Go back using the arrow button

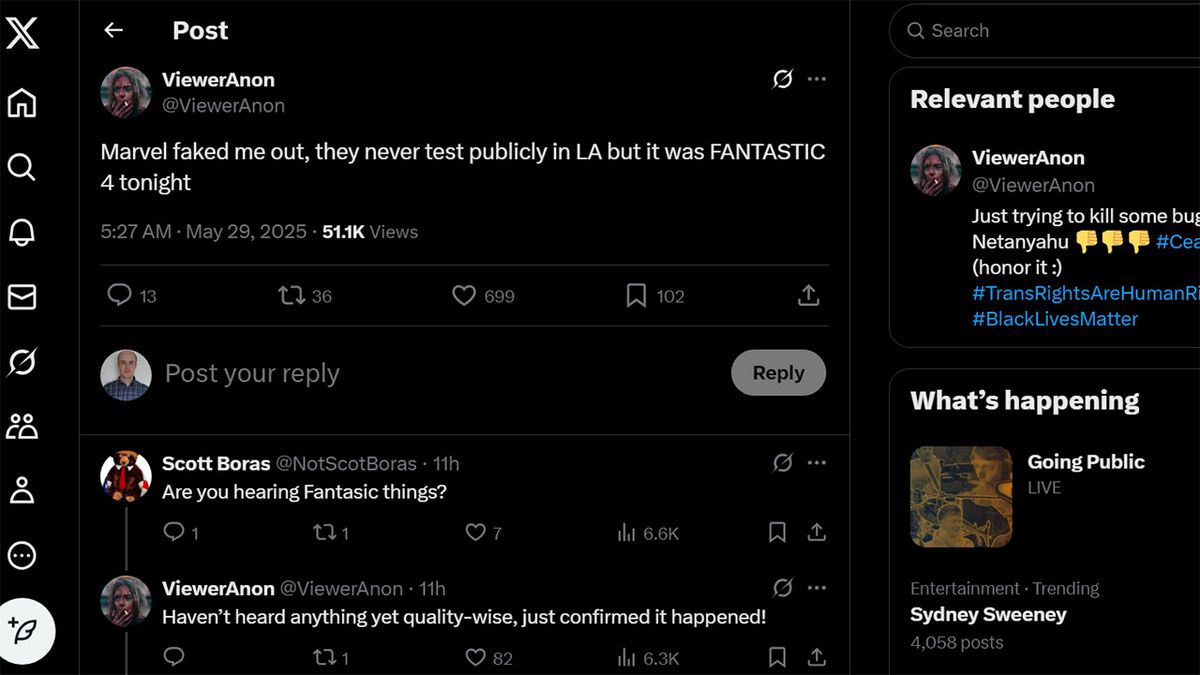pyautogui.click(x=113, y=30)
